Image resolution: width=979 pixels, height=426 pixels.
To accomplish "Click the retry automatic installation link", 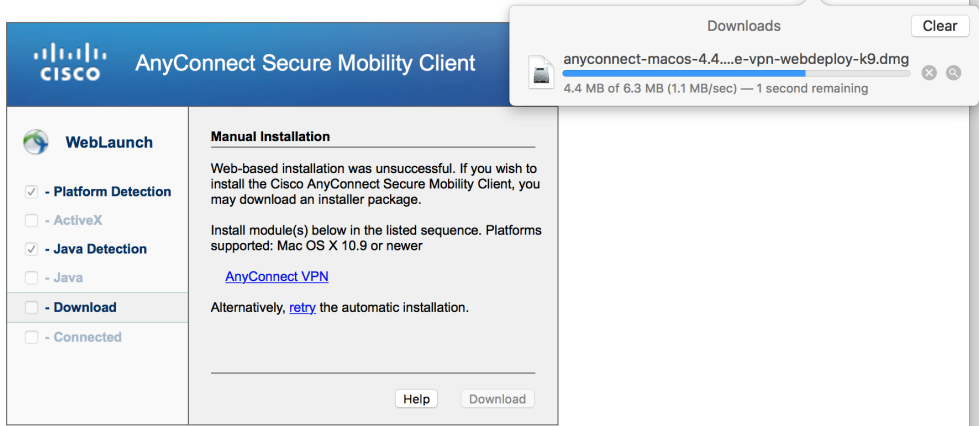I will point(302,307).
